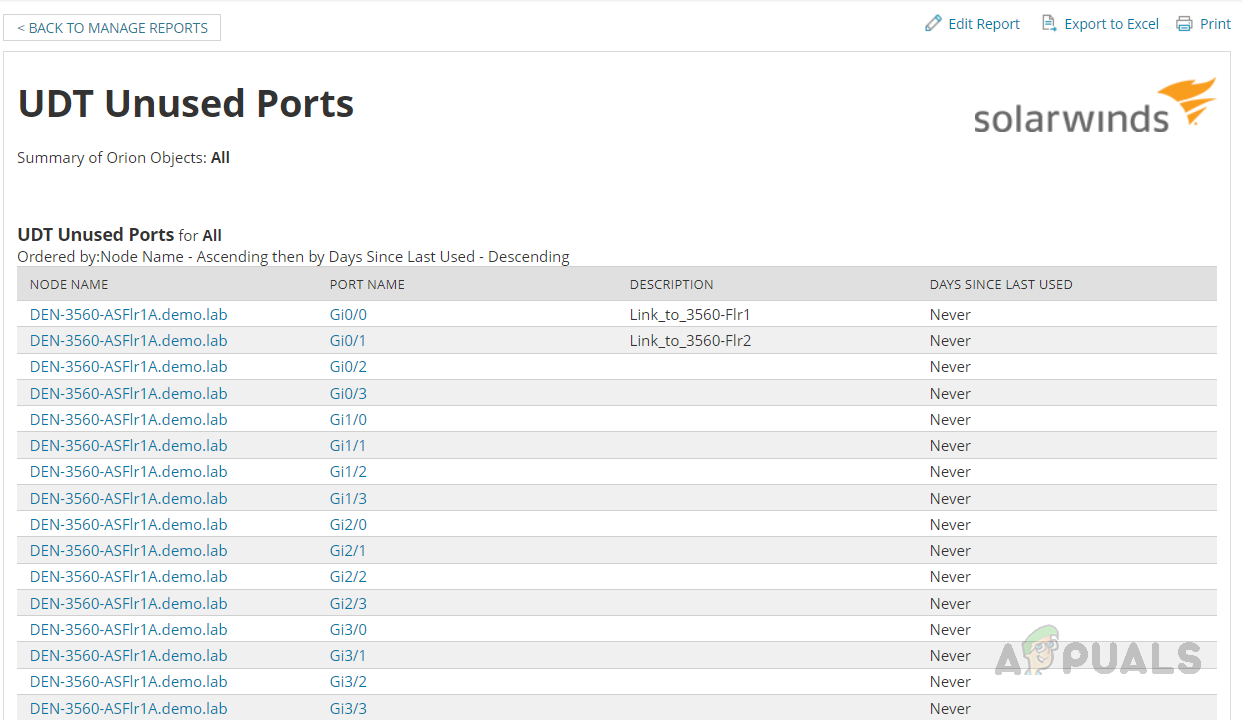
Task: Open the Gi1/3 port link
Action: tap(348, 498)
